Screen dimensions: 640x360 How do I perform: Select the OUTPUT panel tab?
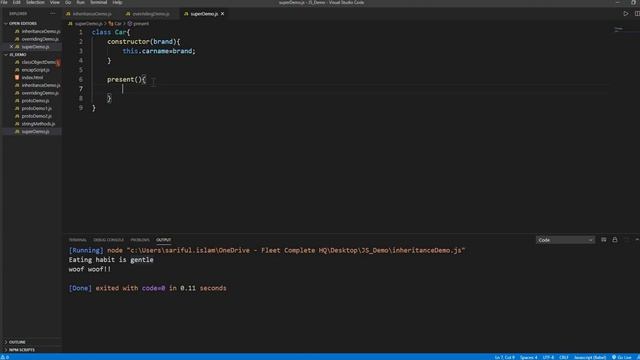coord(164,240)
